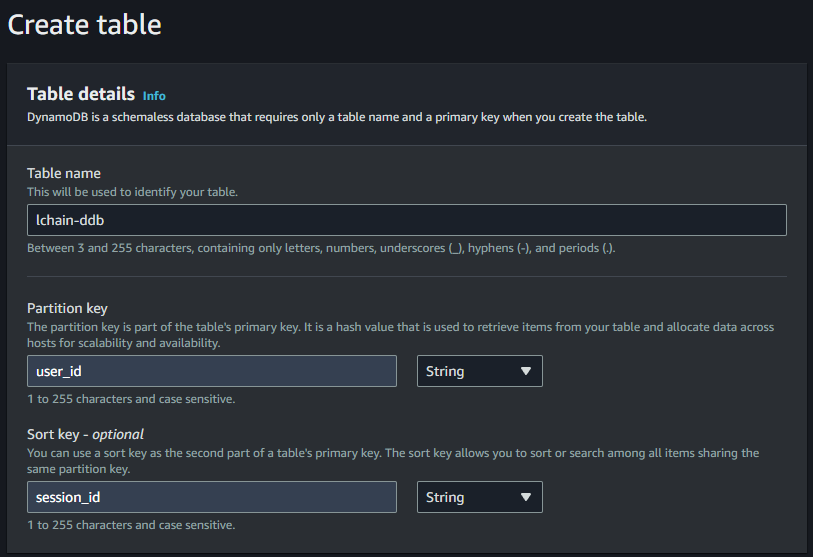Open the sort key String type dropdown

(480, 497)
